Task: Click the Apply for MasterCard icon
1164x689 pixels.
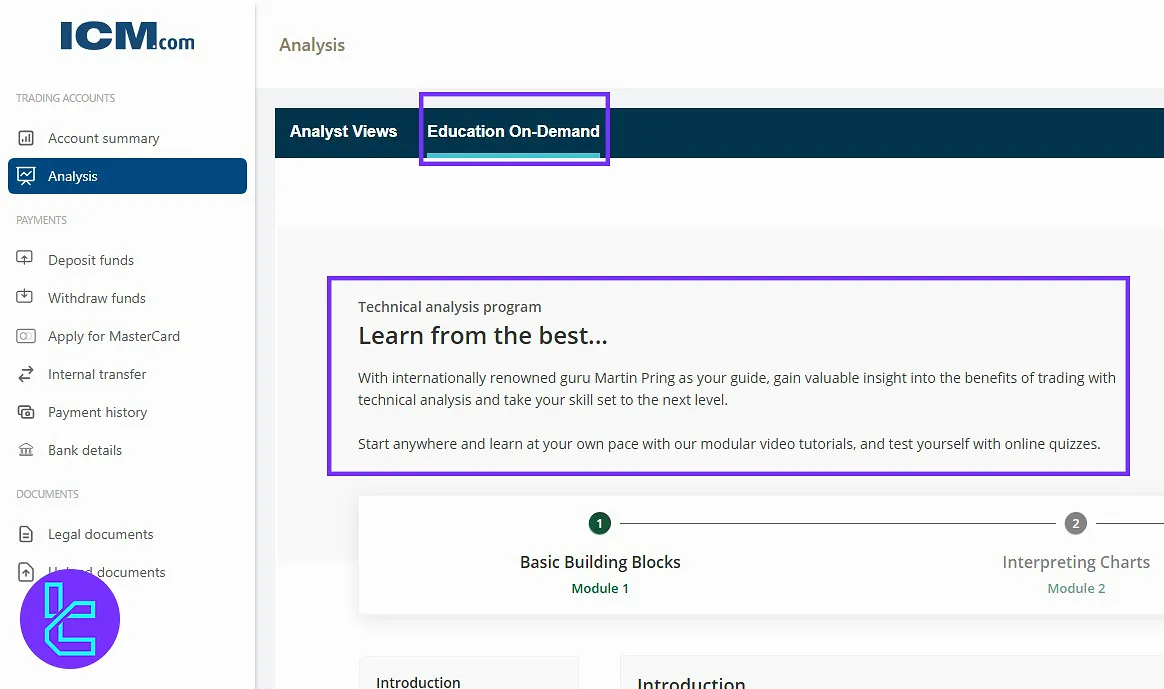Action: click(x=26, y=336)
